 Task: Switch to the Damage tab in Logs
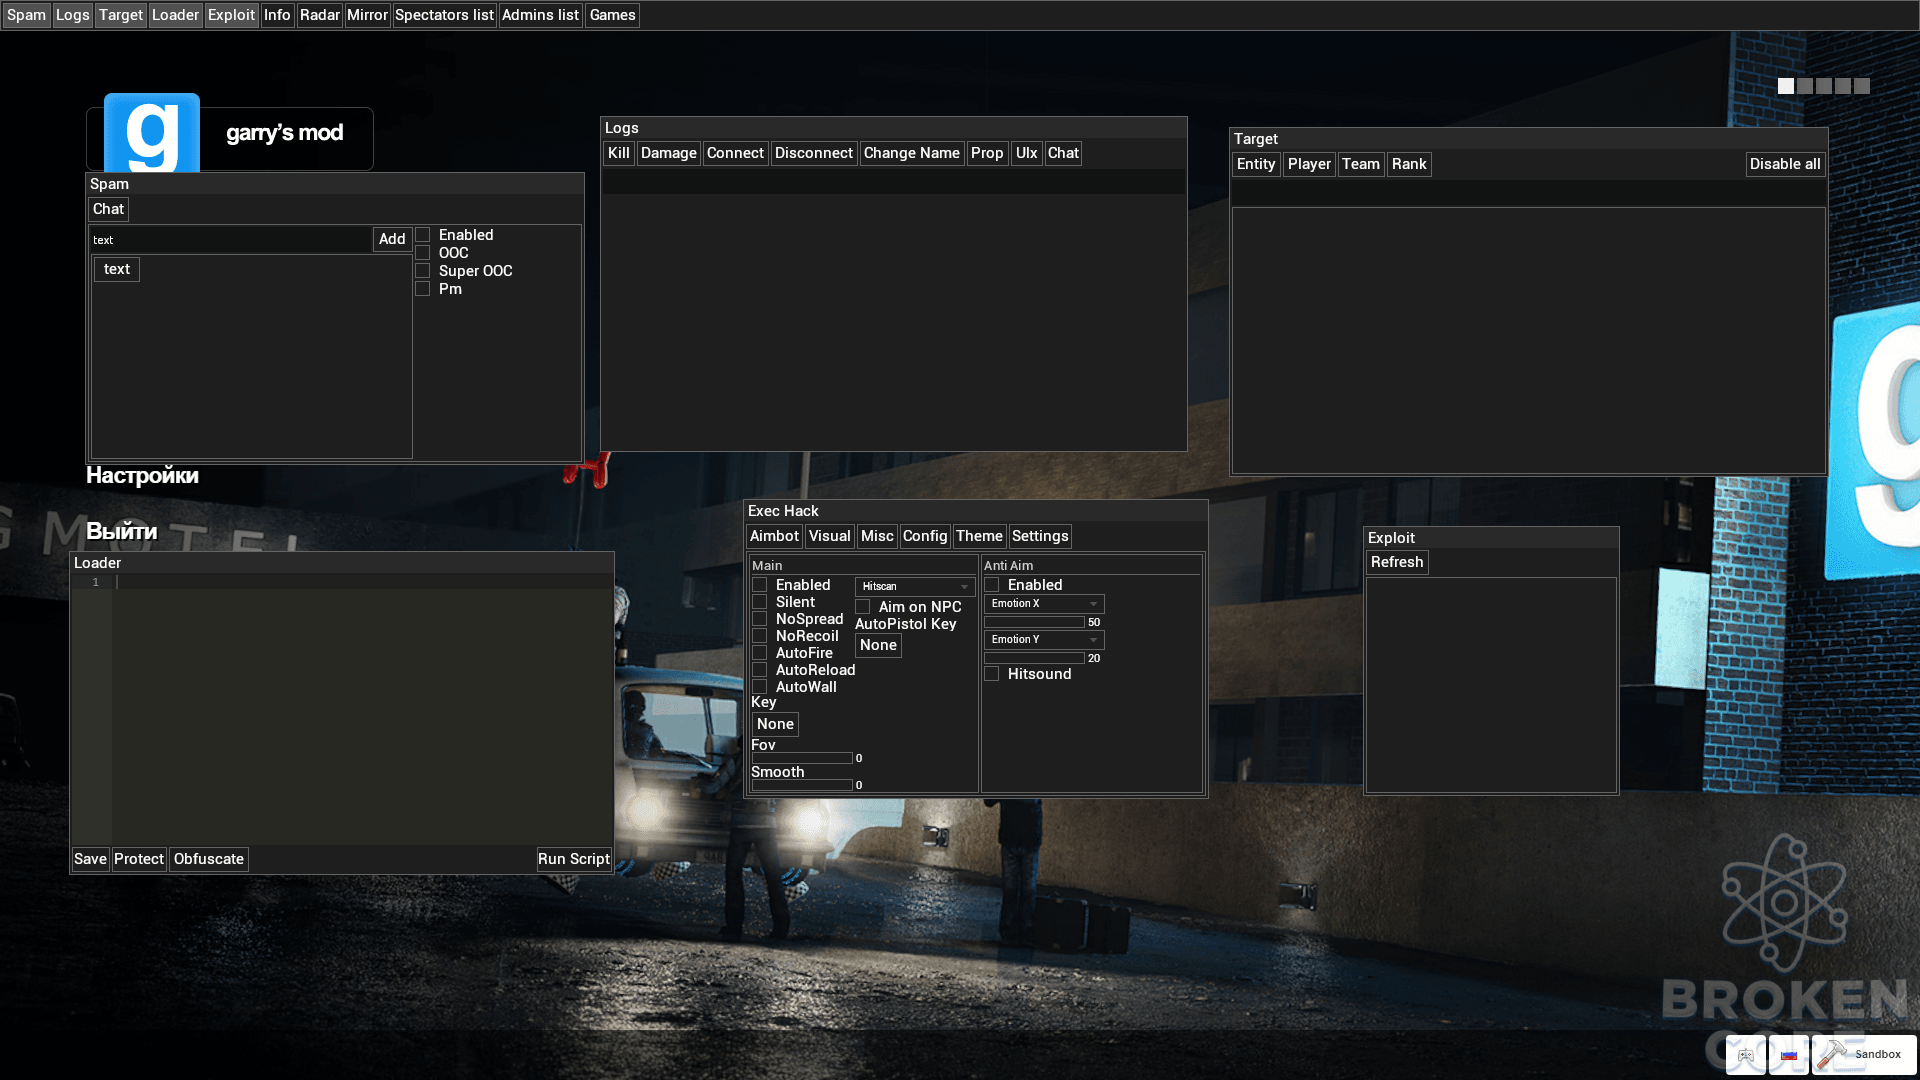[x=669, y=153]
